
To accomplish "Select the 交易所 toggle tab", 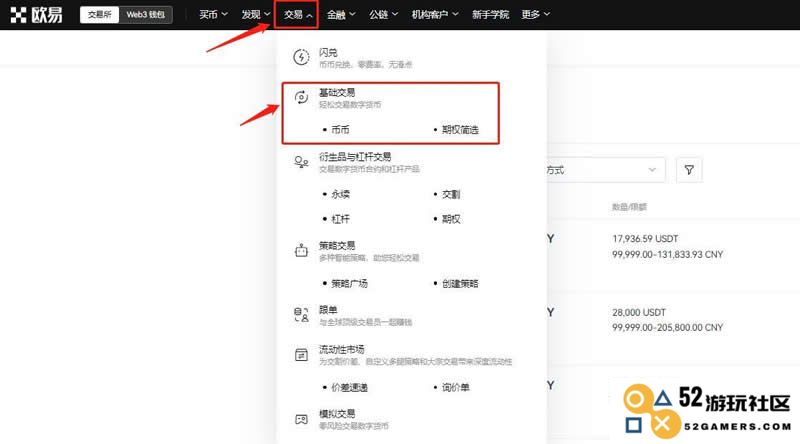I will pyautogui.click(x=99, y=15).
